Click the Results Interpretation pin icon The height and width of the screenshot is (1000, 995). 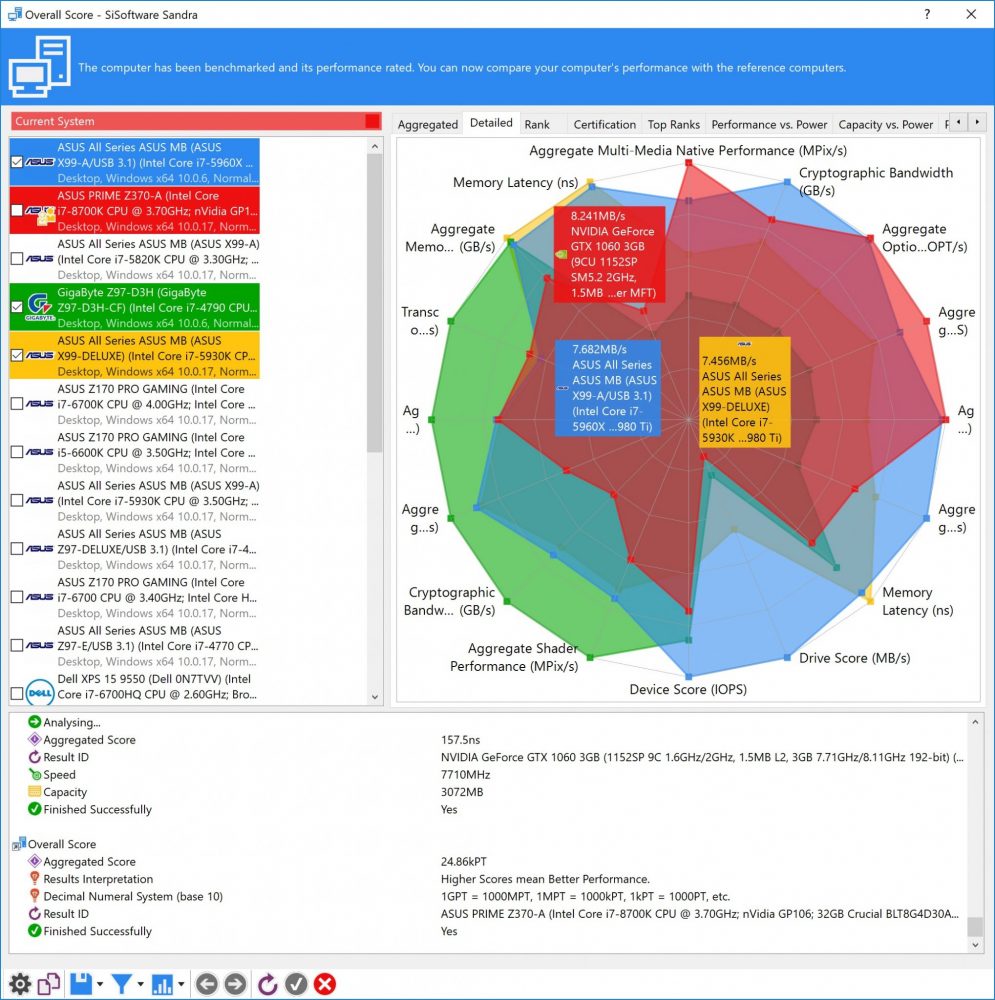[x=34, y=879]
